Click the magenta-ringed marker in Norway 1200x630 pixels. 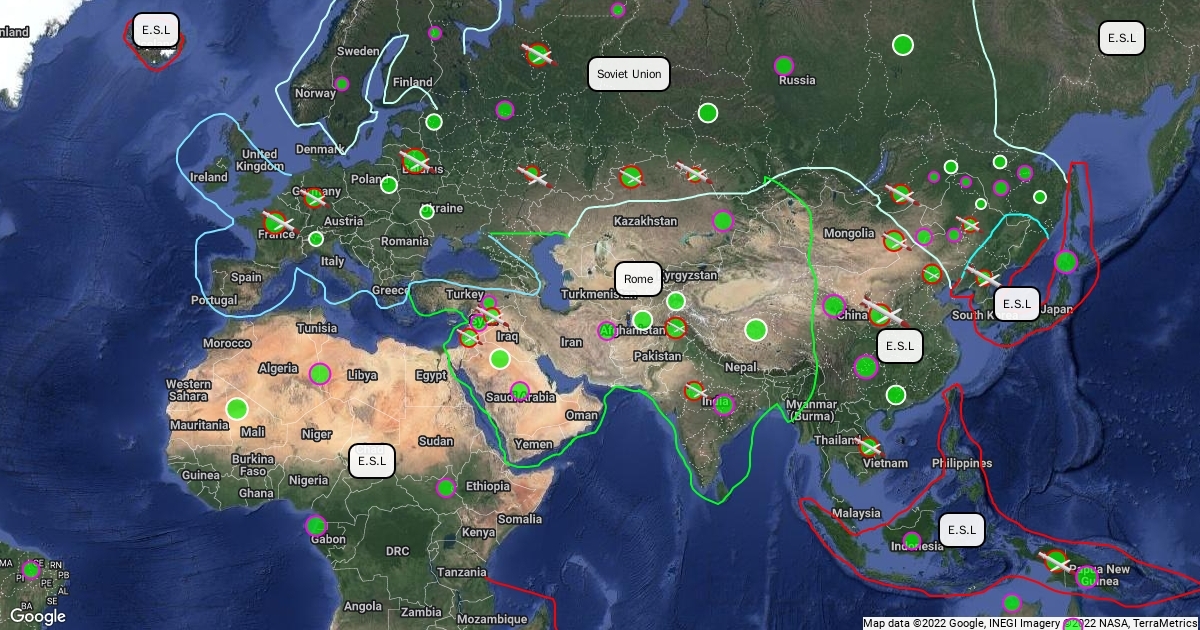pos(341,84)
